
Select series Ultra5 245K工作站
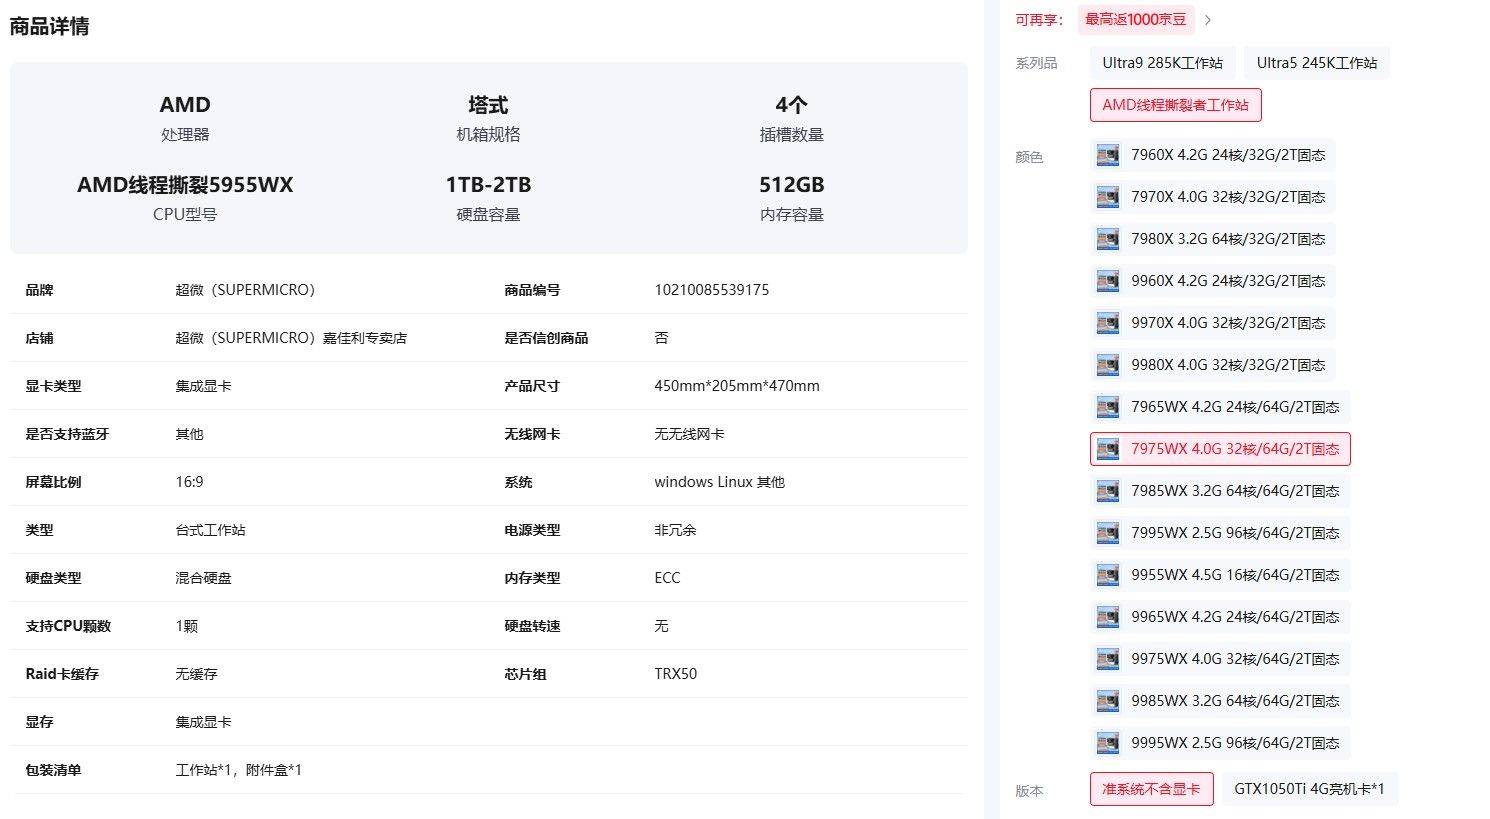1317,63
